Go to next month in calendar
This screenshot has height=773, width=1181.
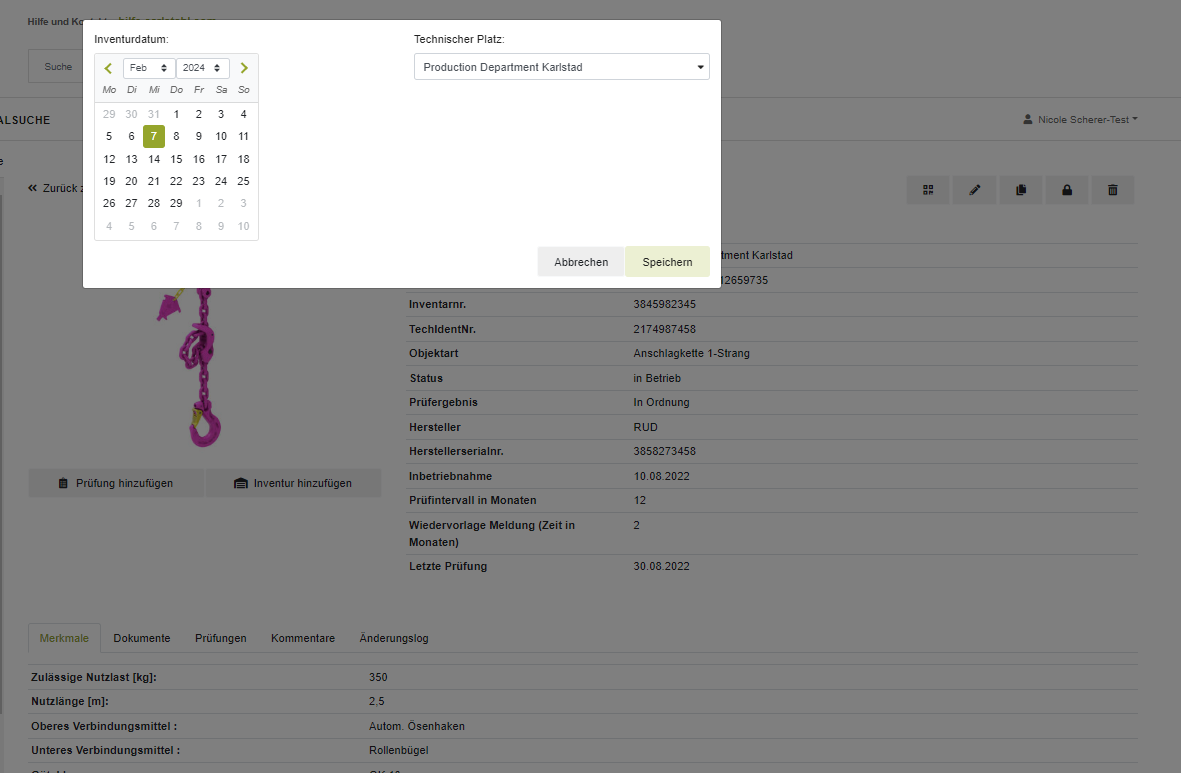point(244,68)
